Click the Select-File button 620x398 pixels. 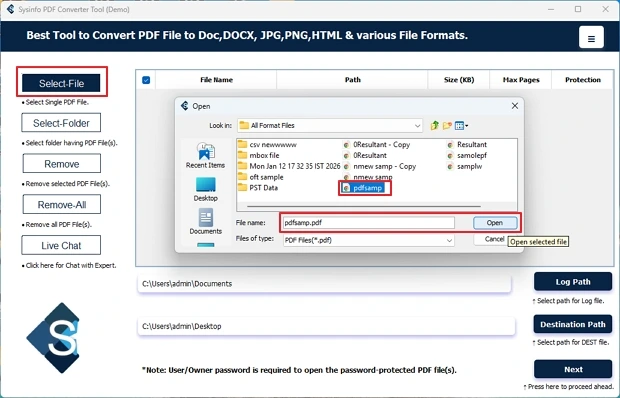(61, 83)
